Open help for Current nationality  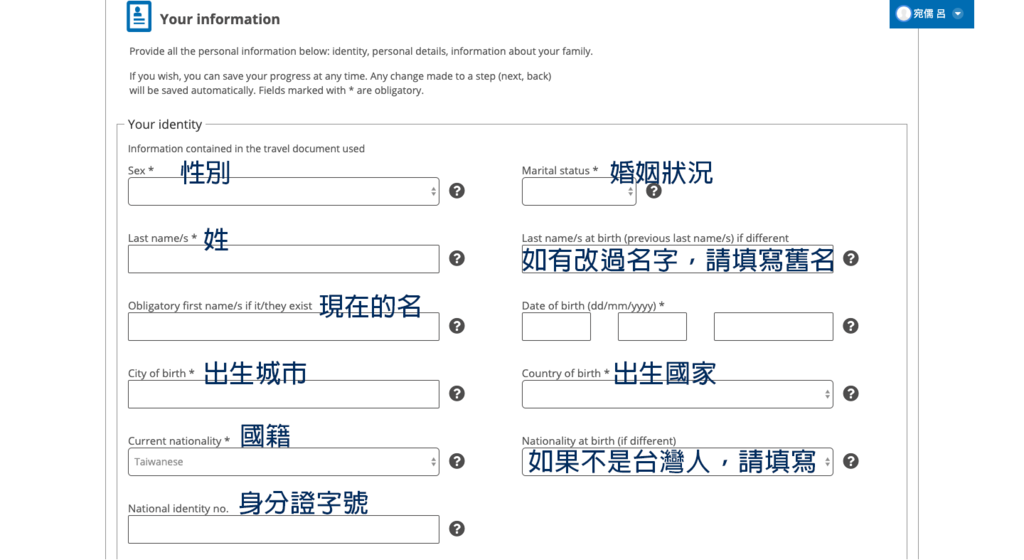[457, 461]
